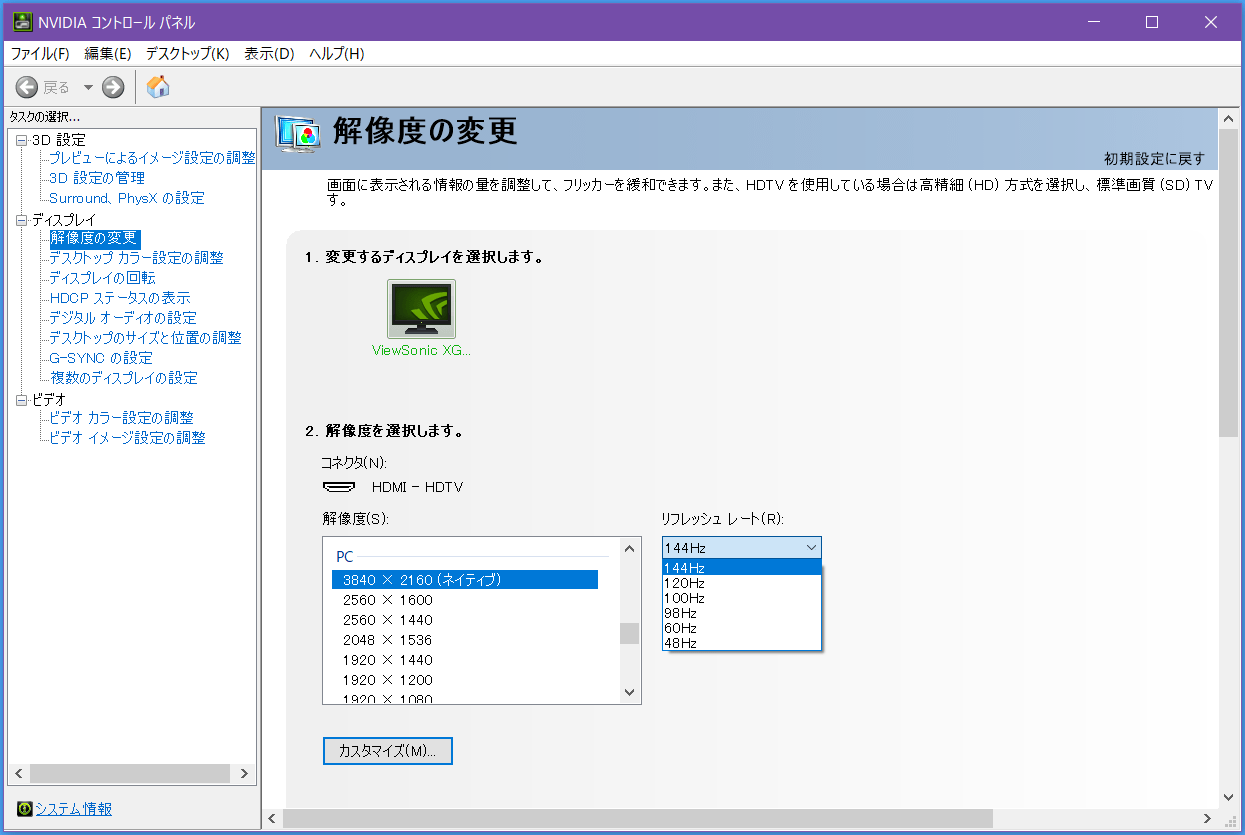Open 3D 設定の管理 page
The image size is (1245, 835).
97,178
